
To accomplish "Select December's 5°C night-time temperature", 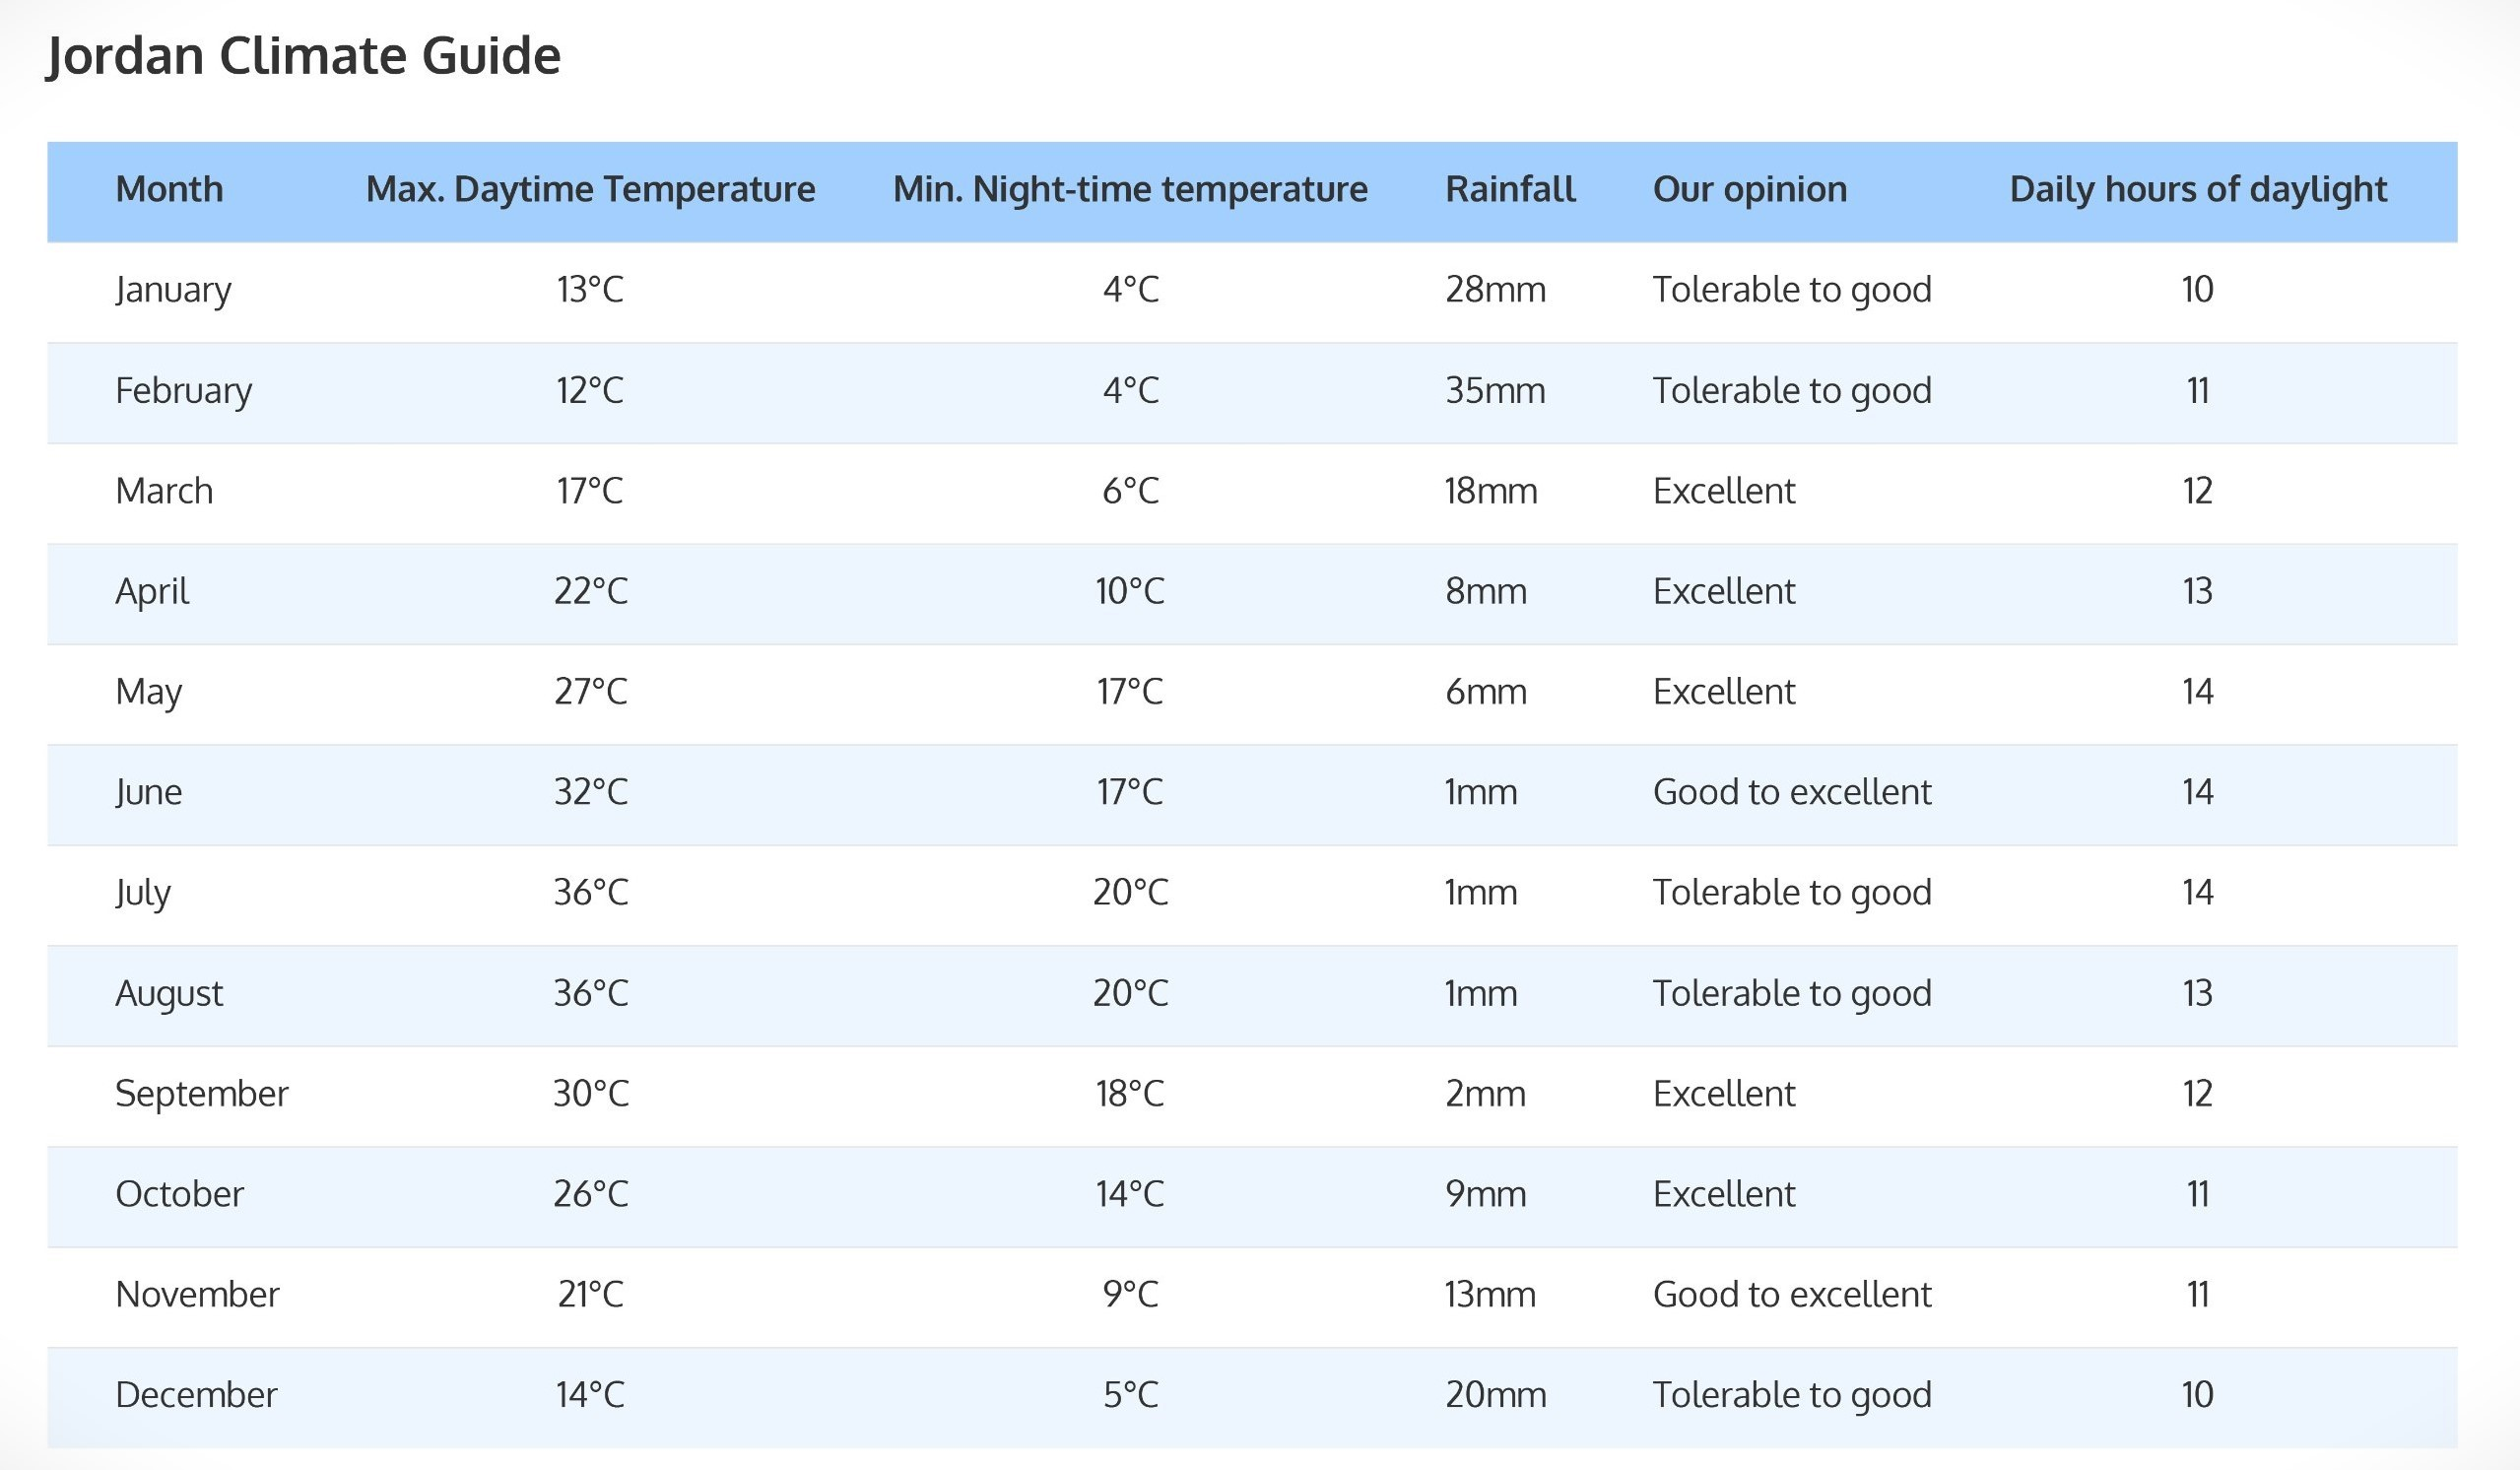I will click(1130, 1395).
